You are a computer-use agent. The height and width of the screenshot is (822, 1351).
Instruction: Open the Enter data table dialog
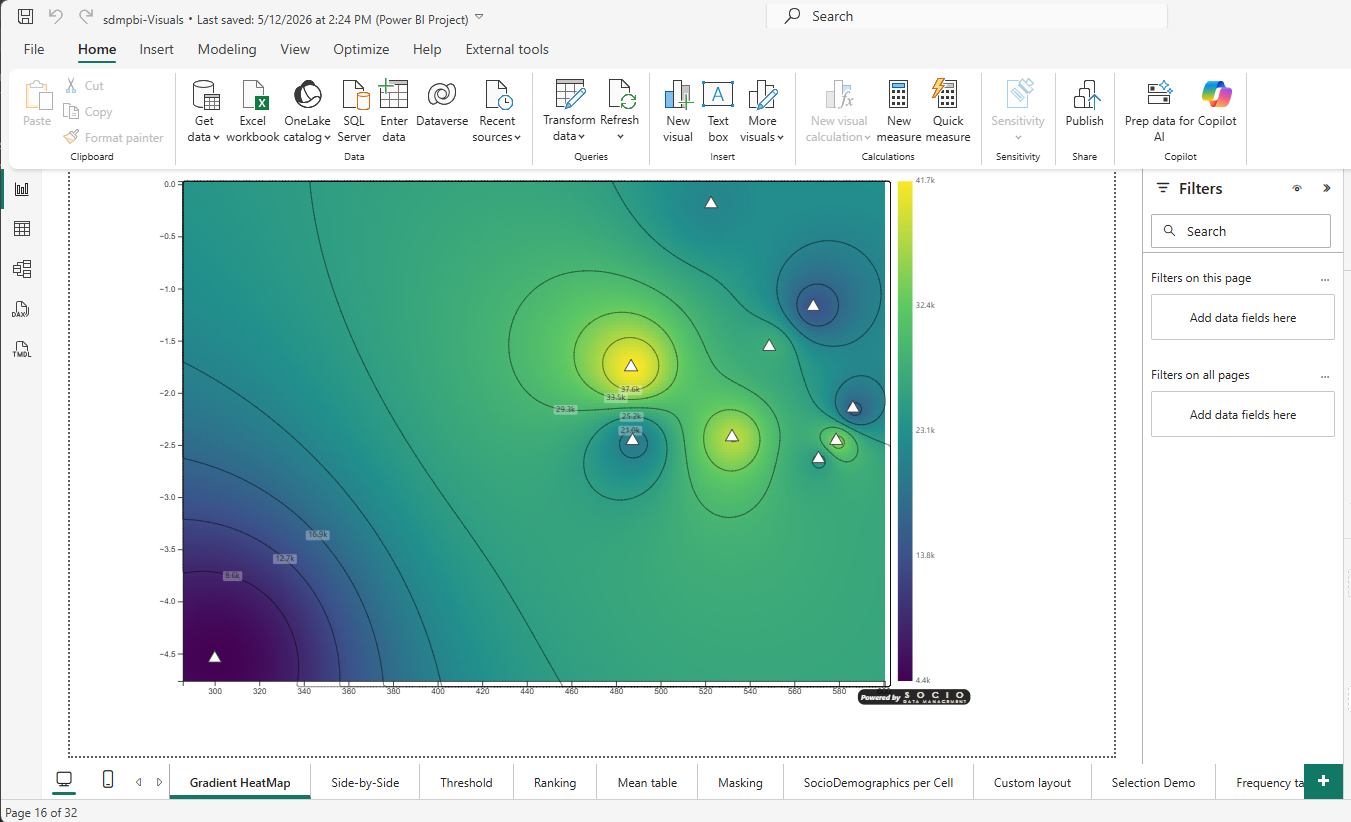[x=394, y=111]
